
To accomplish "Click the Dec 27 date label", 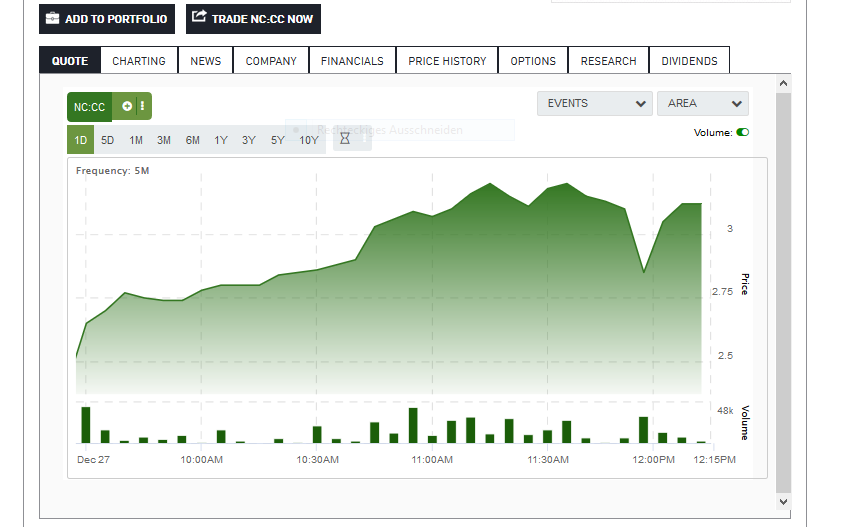I will (x=93, y=460).
